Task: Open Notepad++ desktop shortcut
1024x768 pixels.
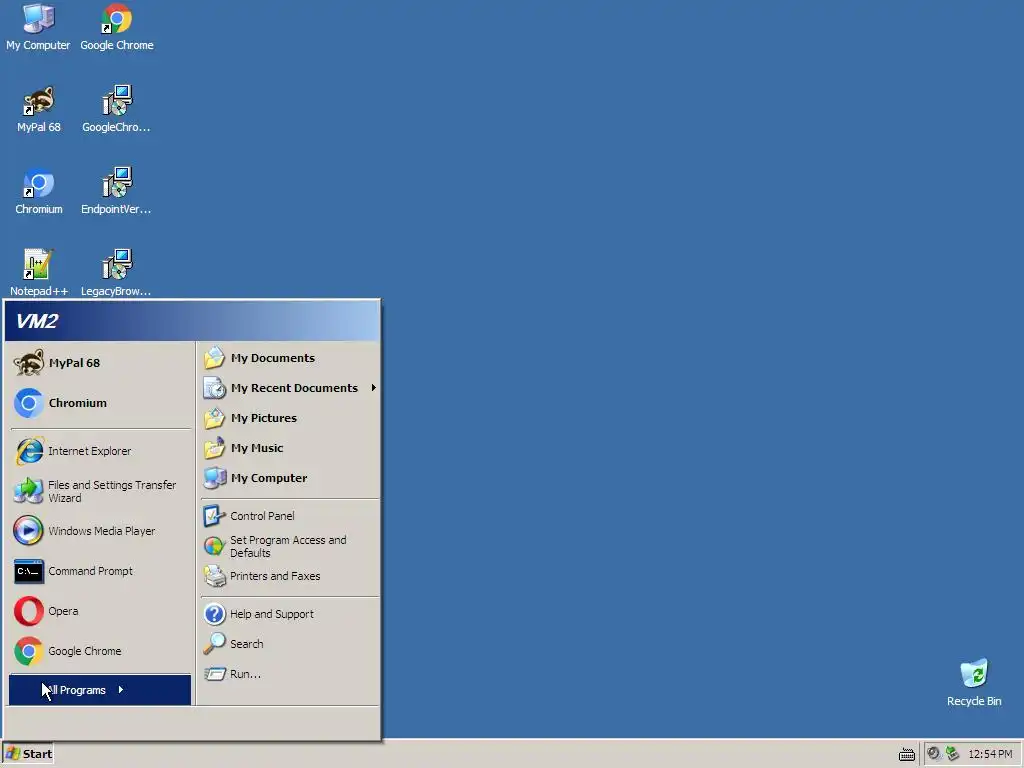Action: click(x=39, y=273)
